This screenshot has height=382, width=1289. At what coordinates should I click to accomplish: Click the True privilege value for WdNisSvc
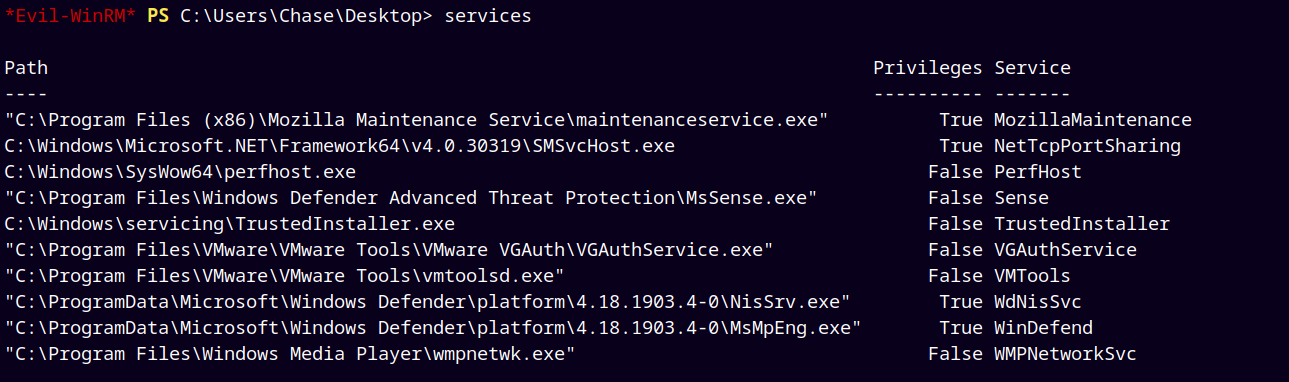pyautogui.click(x=961, y=302)
